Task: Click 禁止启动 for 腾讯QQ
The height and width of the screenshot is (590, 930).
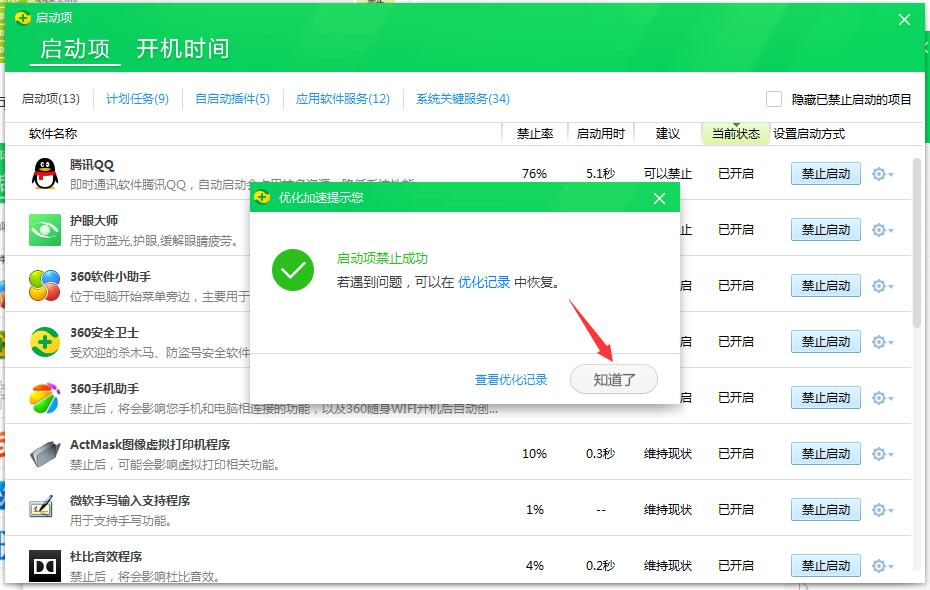Action: [826, 174]
